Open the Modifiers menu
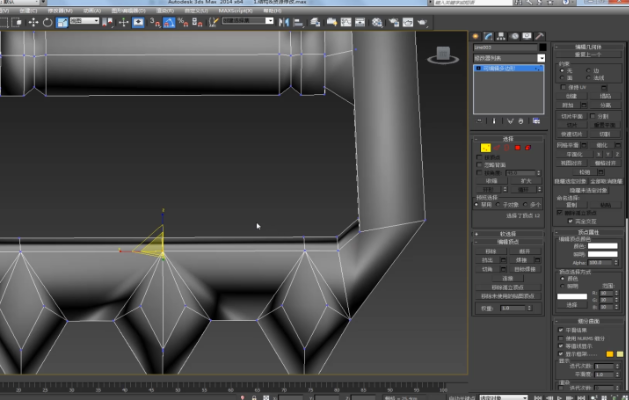Screen dimensions: 629x400 click(x=60, y=11)
